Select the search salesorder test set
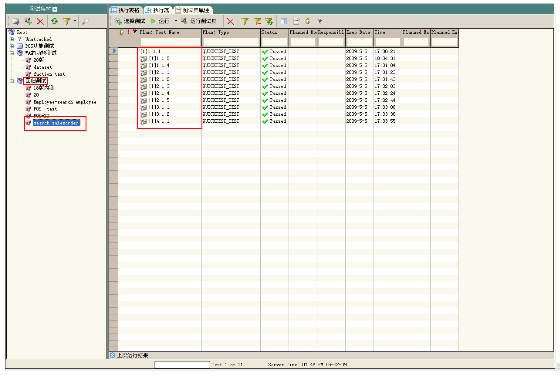The height and width of the screenshot is (375, 560). click(56, 123)
